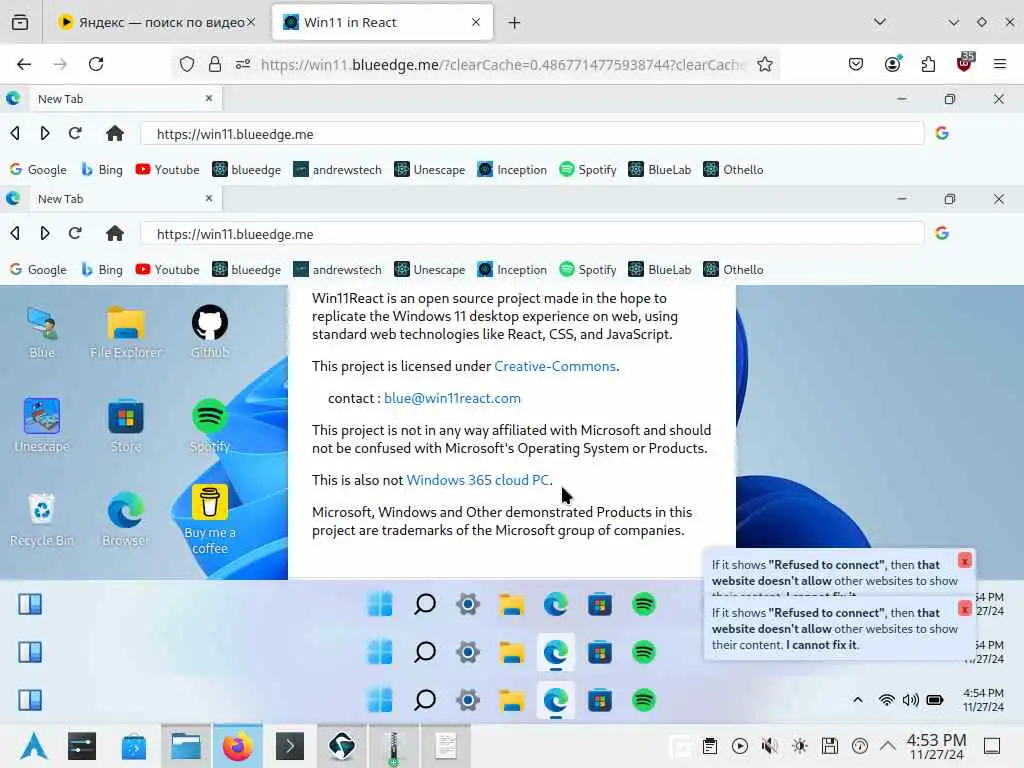Click the home icon in upper Edge window

115,133
